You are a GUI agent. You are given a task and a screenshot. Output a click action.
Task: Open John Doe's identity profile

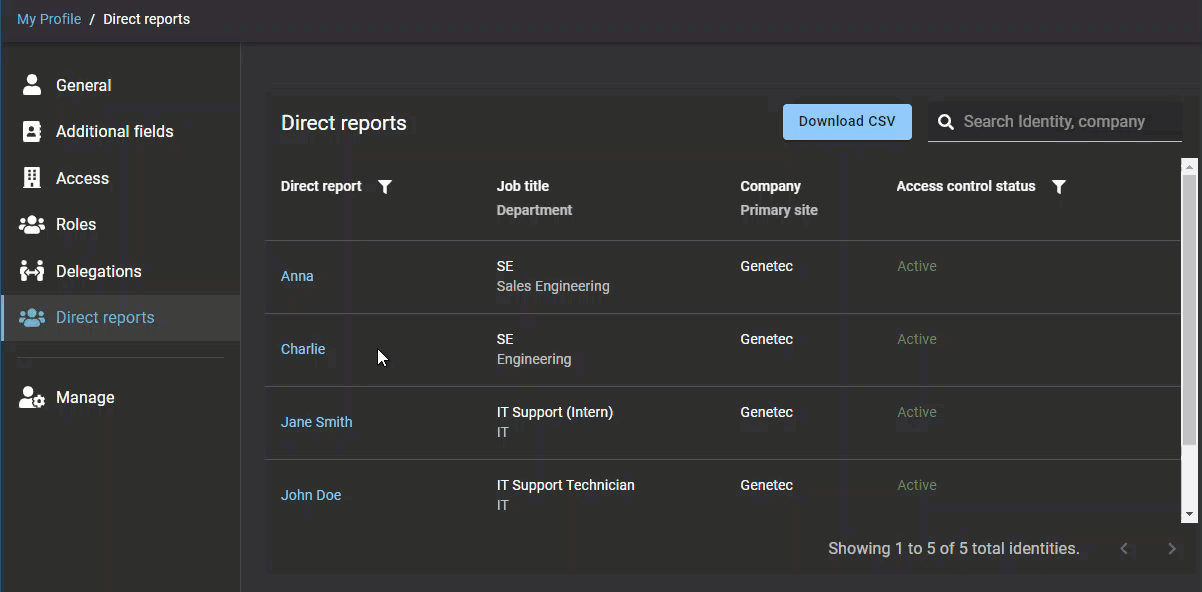tap(311, 495)
